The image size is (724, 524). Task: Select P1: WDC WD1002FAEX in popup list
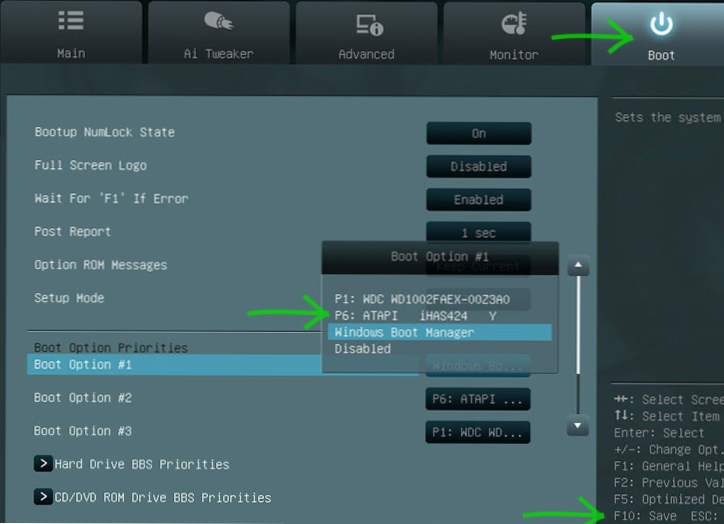pyautogui.click(x=422, y=299)
